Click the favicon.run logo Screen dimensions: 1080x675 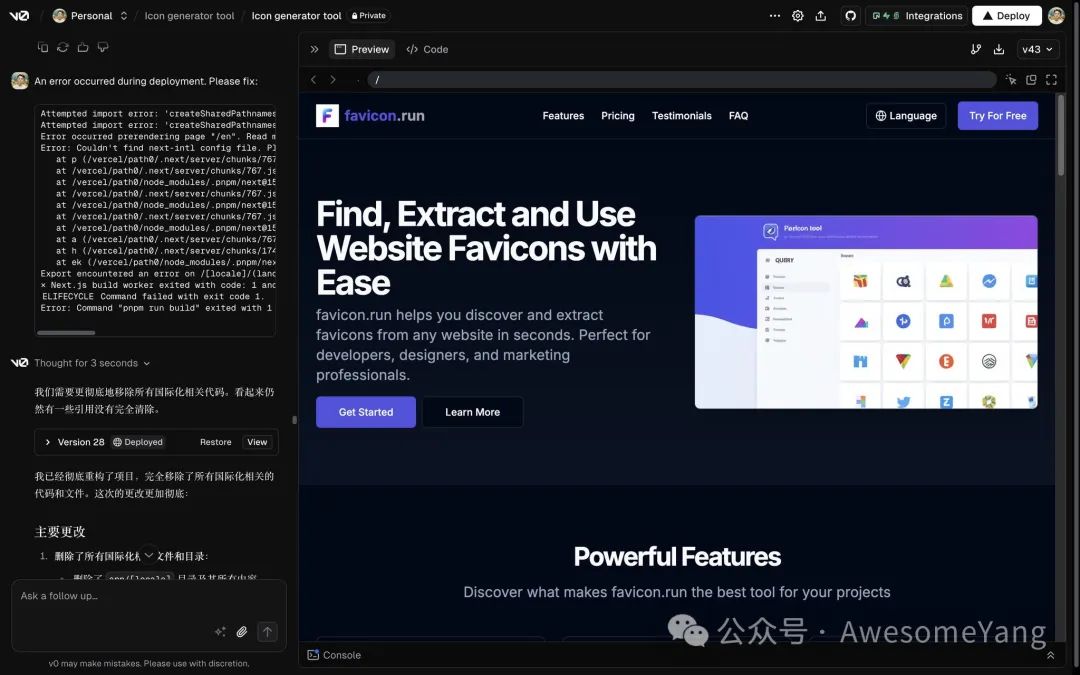tap(370, 116)
